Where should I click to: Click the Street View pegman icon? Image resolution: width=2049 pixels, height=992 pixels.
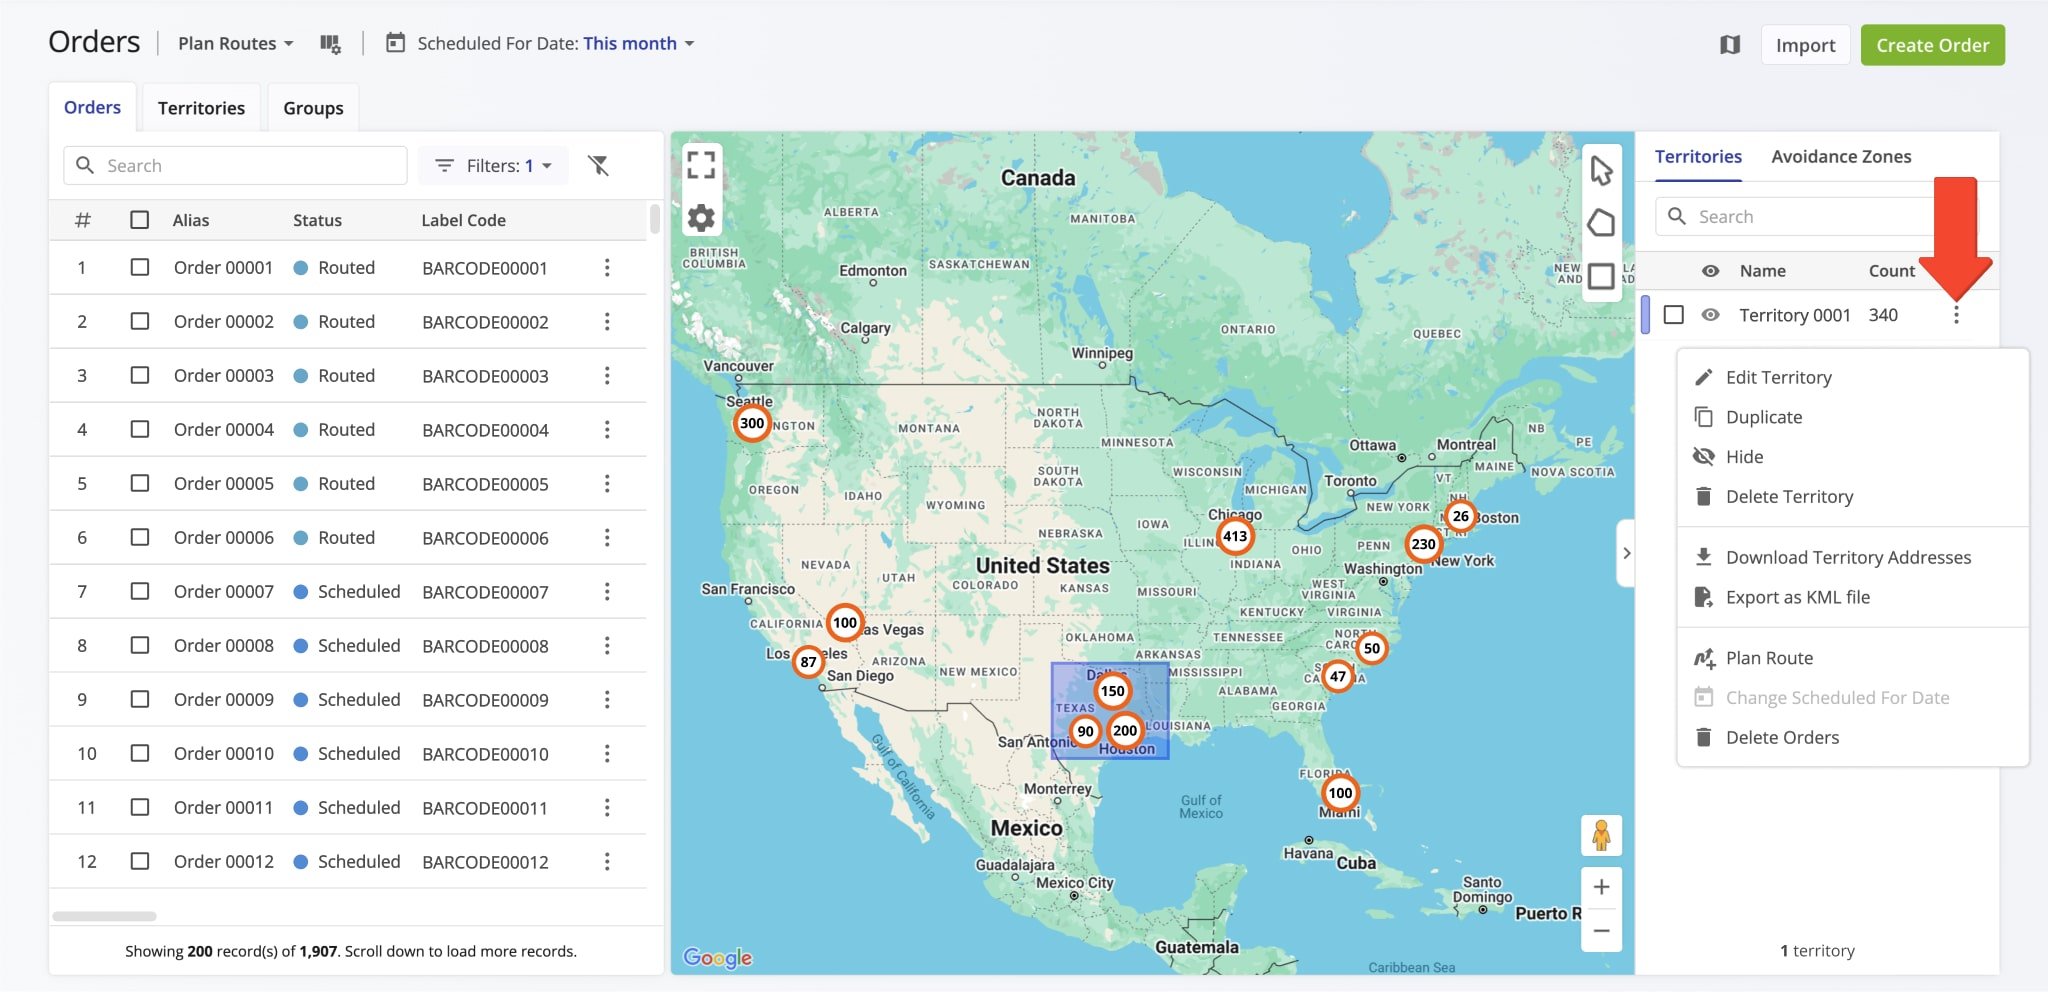click(x=1601, y=835)
